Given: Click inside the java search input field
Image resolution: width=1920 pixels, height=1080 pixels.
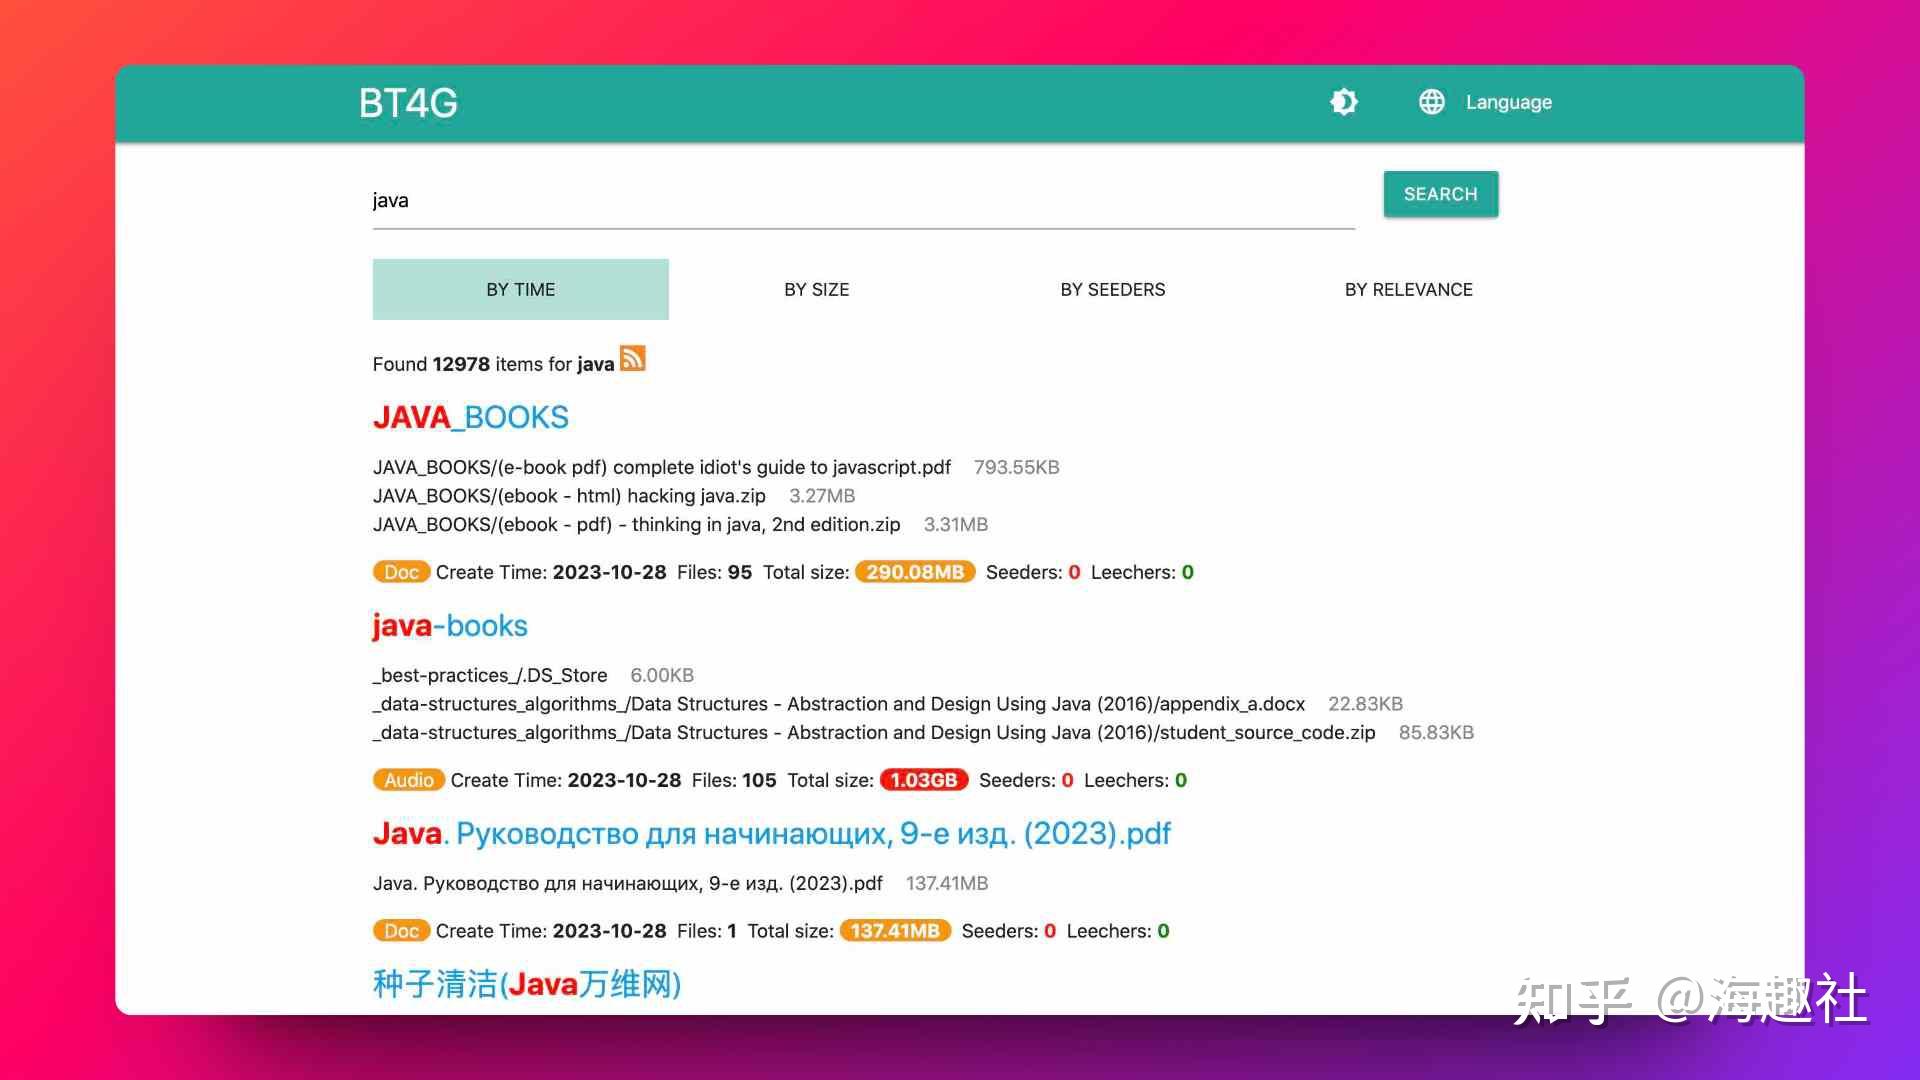Looking at the screenshot, I should (x=860, y=200).
